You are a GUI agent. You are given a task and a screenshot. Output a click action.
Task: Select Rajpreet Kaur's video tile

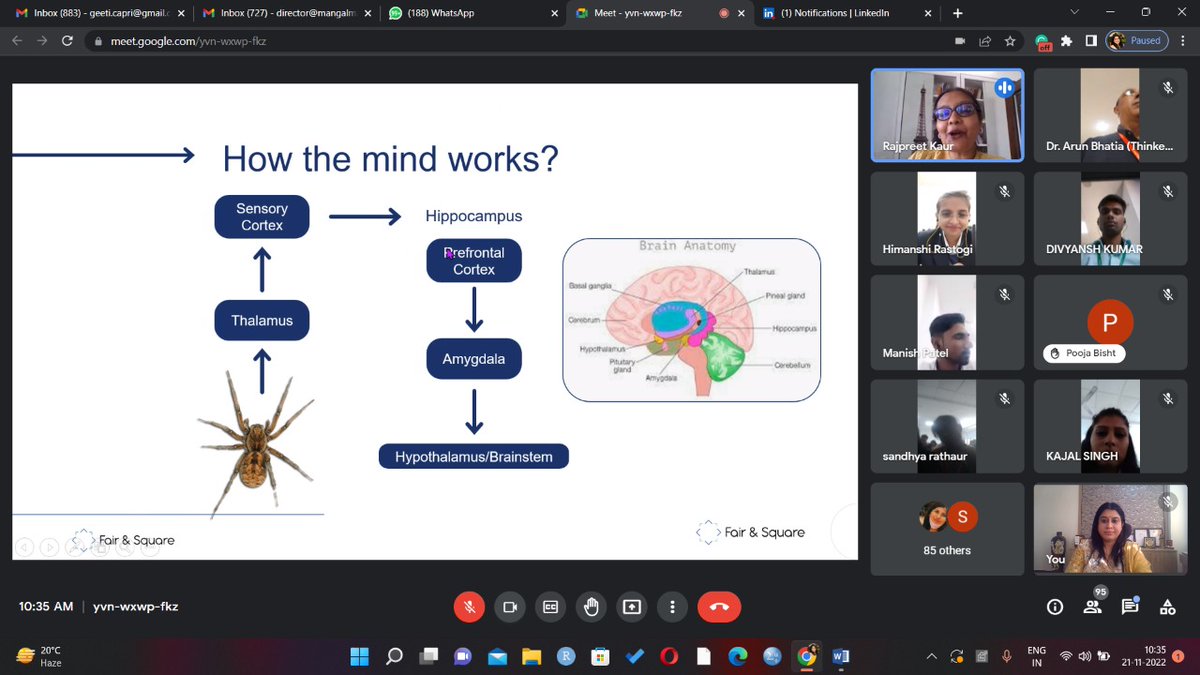947,114
